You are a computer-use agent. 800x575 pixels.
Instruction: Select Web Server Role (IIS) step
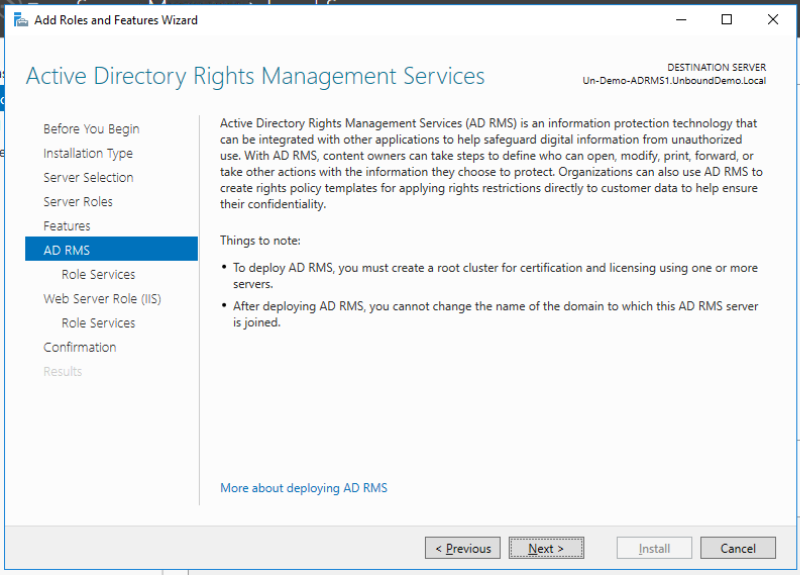pyautogui.click(x=102, y=298)
